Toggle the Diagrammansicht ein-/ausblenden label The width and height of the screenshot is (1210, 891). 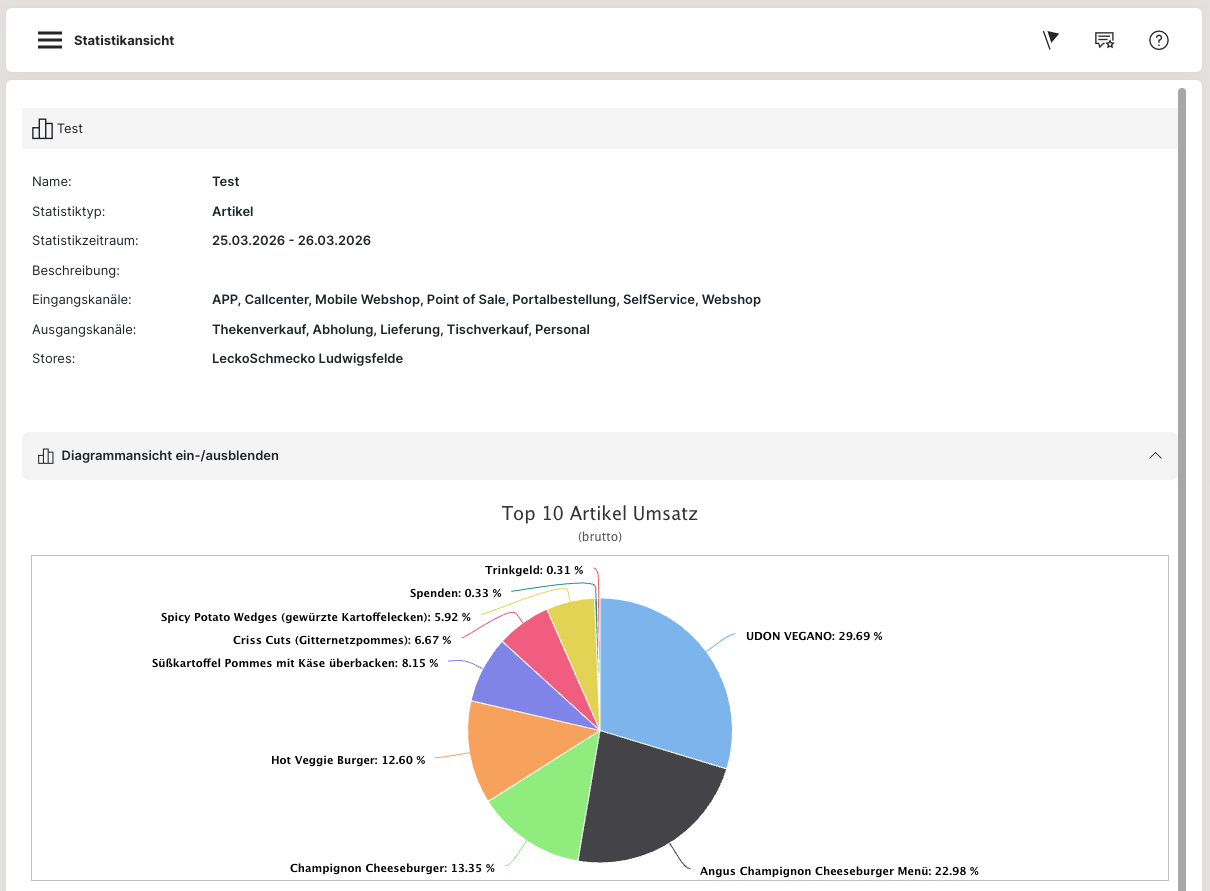coord(170,456)
